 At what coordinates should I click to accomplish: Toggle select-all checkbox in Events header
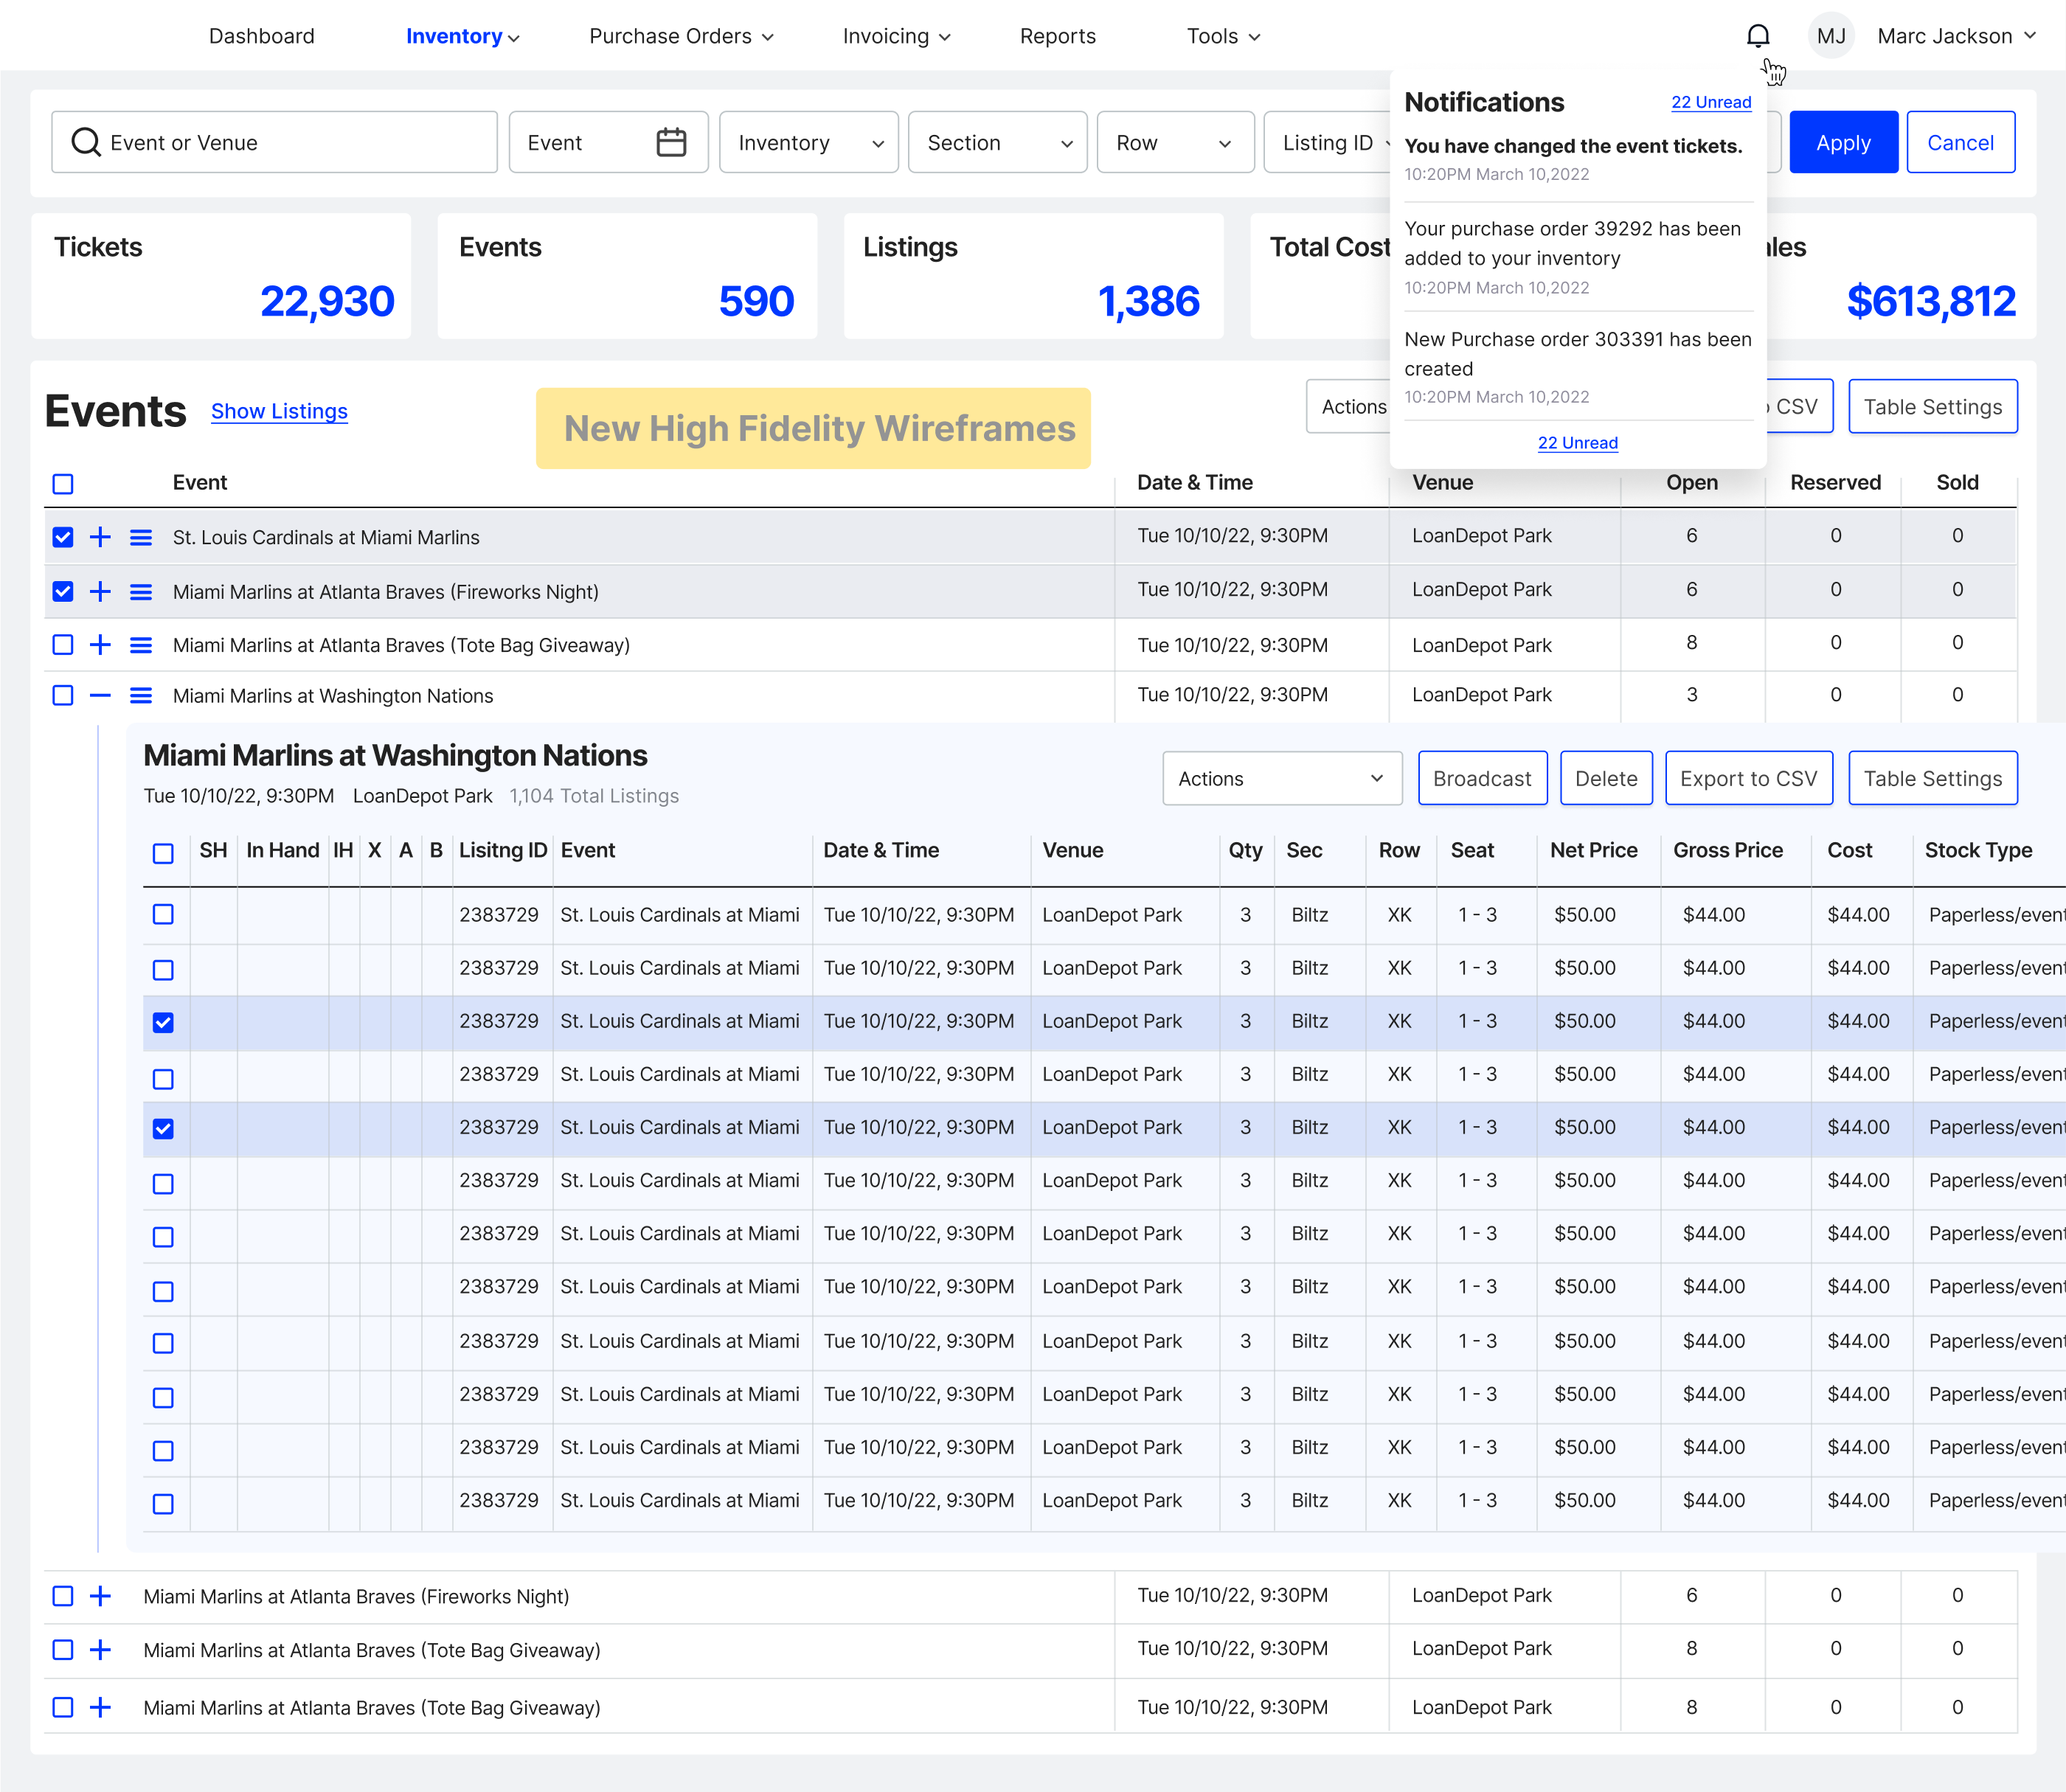click(63, 484)
